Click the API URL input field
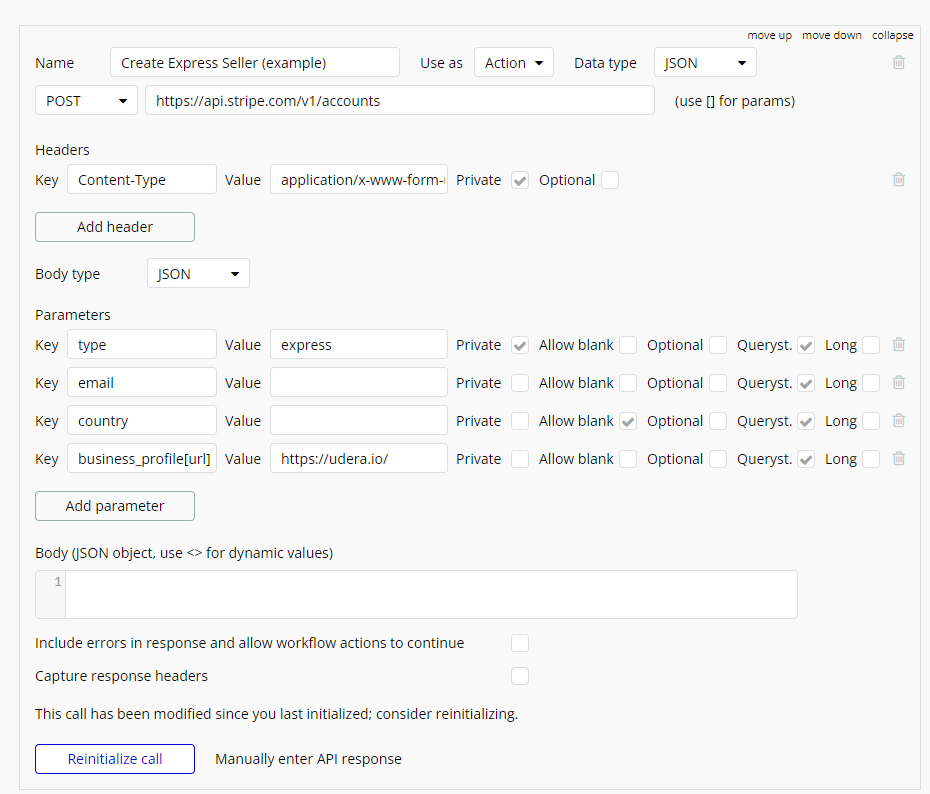 tap(399, 101)
